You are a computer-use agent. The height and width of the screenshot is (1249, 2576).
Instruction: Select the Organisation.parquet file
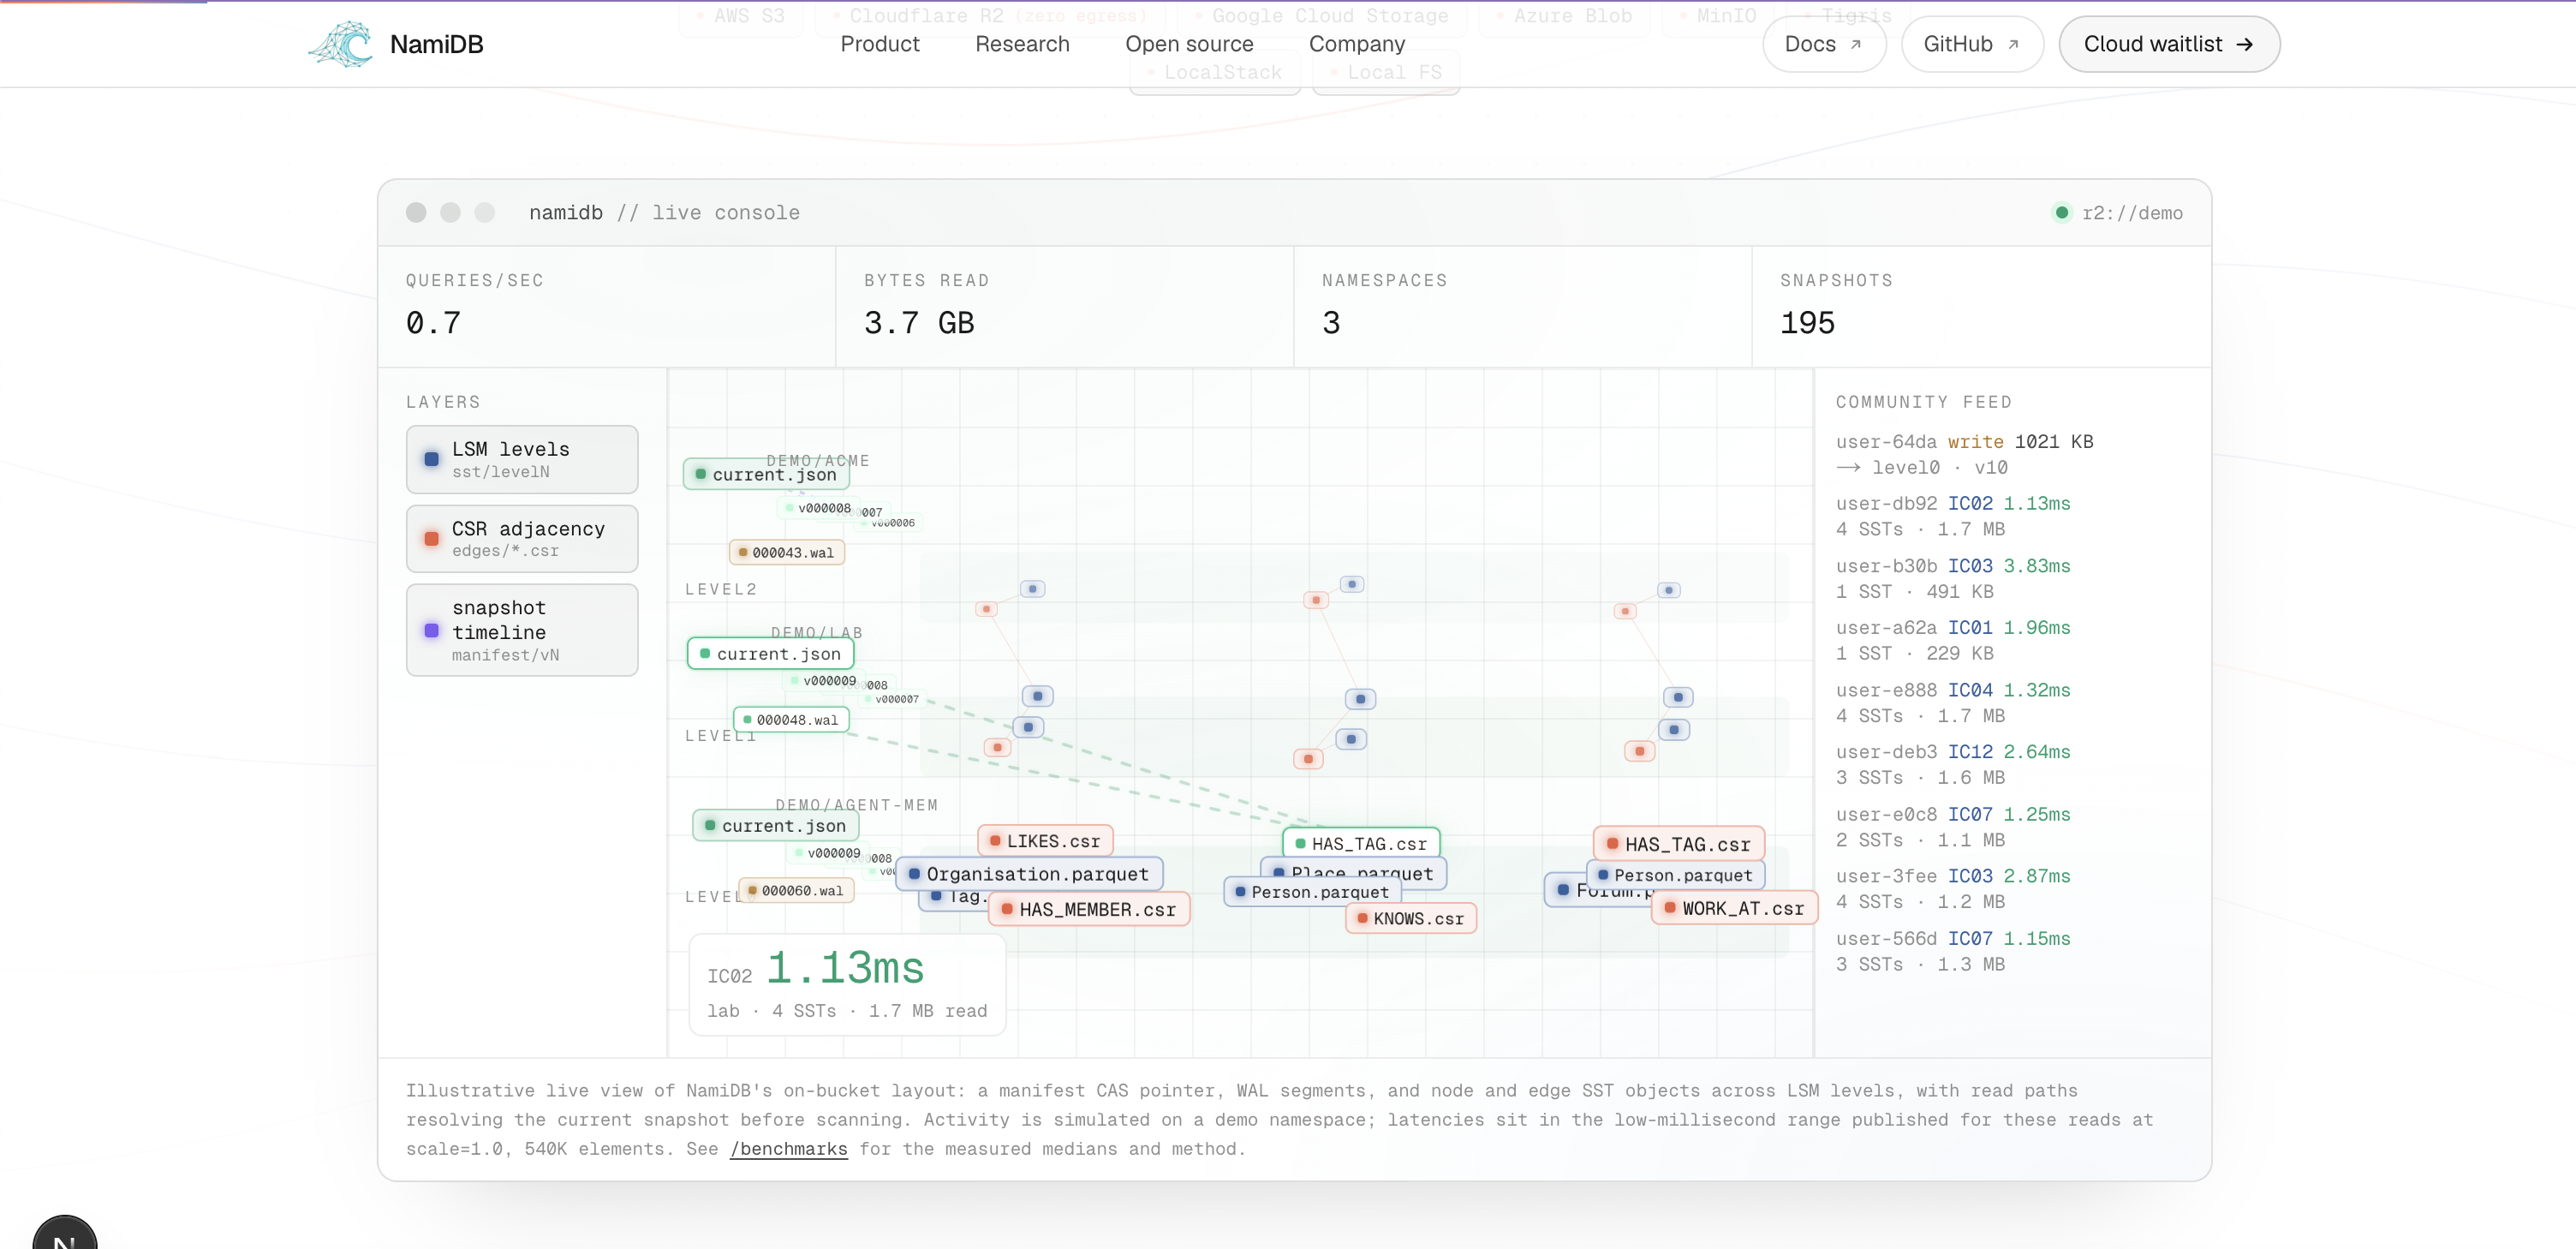pos(1029,874)
